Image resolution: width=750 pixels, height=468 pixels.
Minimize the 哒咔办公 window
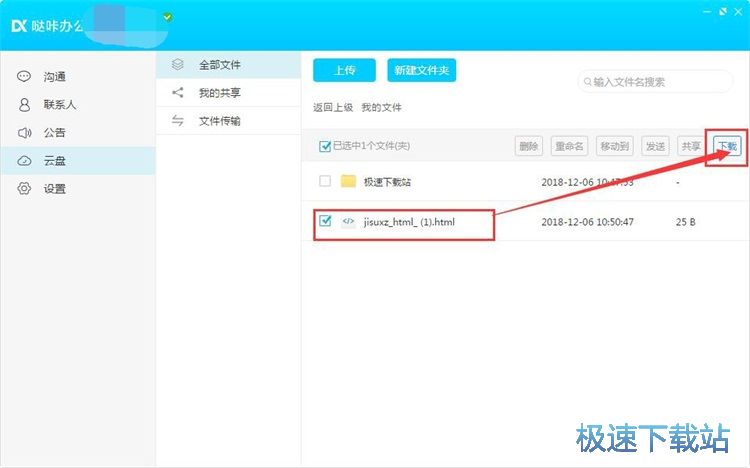(x=707, y=11)
